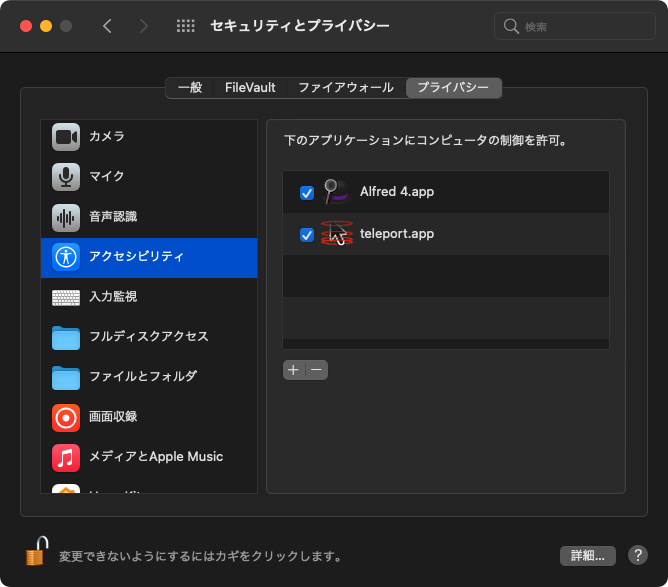Select カメラ text in privacy list
Image resolution: width=668 pixels, height=587 pixels.
coord(107,136)
